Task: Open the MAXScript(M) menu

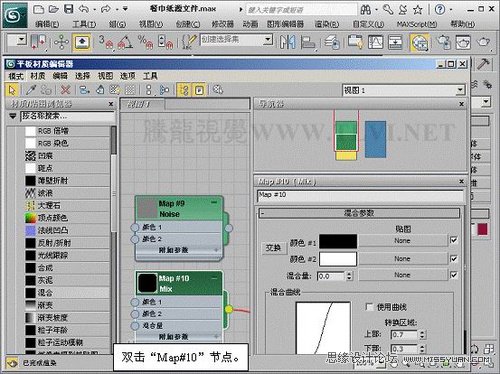Action: [417, 24]
